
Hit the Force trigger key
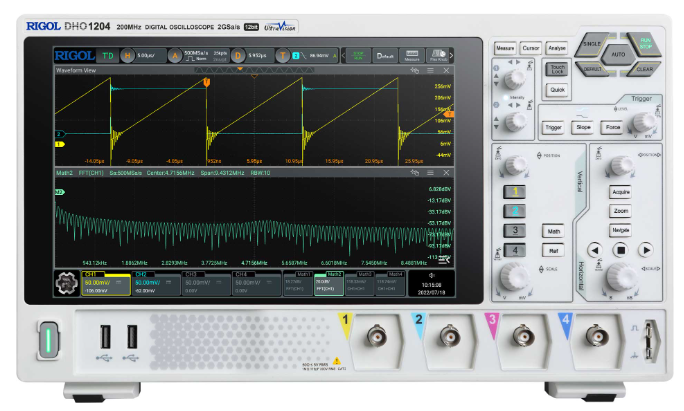pyautogui.click(x=613, y=127)
